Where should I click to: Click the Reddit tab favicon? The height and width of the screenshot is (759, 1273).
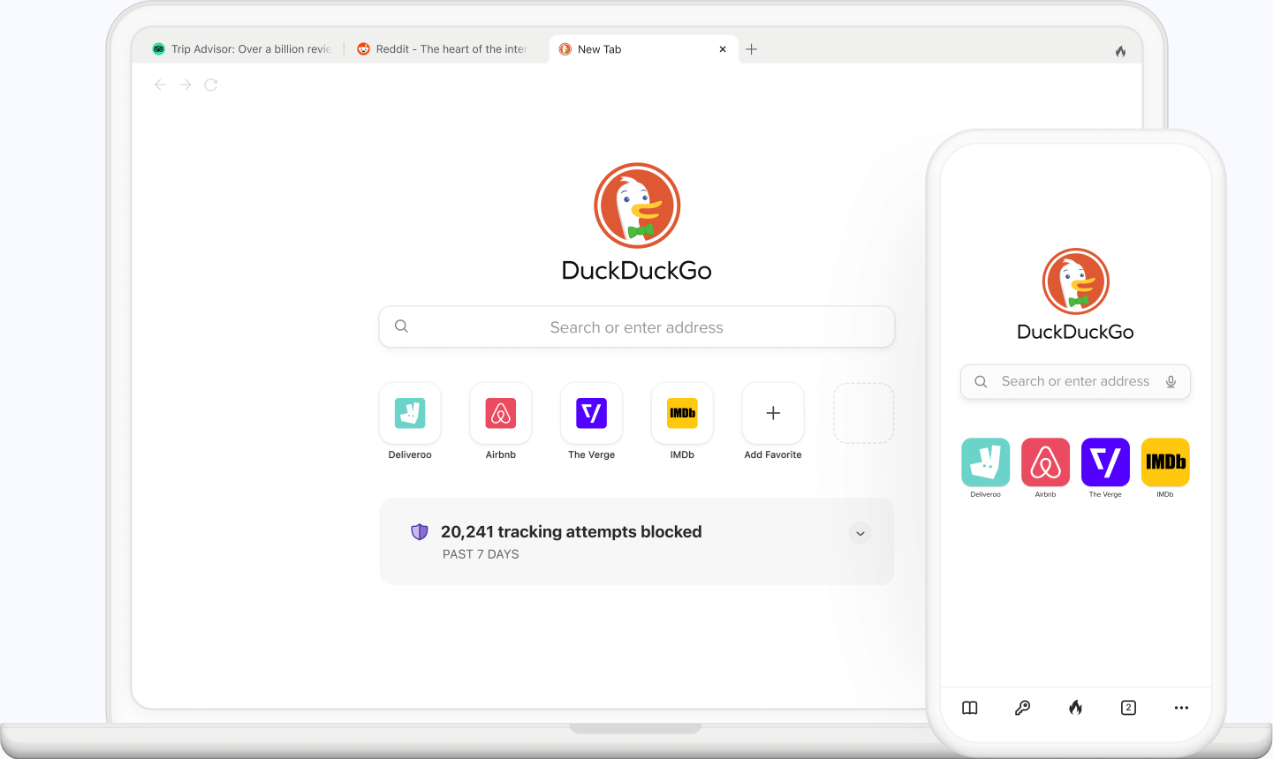364,49
